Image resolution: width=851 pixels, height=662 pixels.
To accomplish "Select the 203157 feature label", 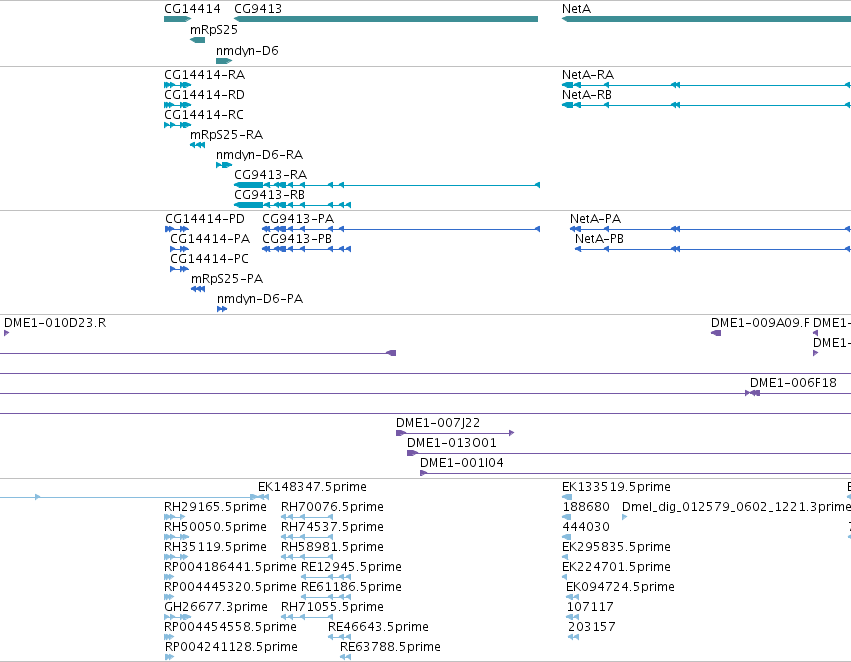I will pyautogui.click(x=592, y=627).
